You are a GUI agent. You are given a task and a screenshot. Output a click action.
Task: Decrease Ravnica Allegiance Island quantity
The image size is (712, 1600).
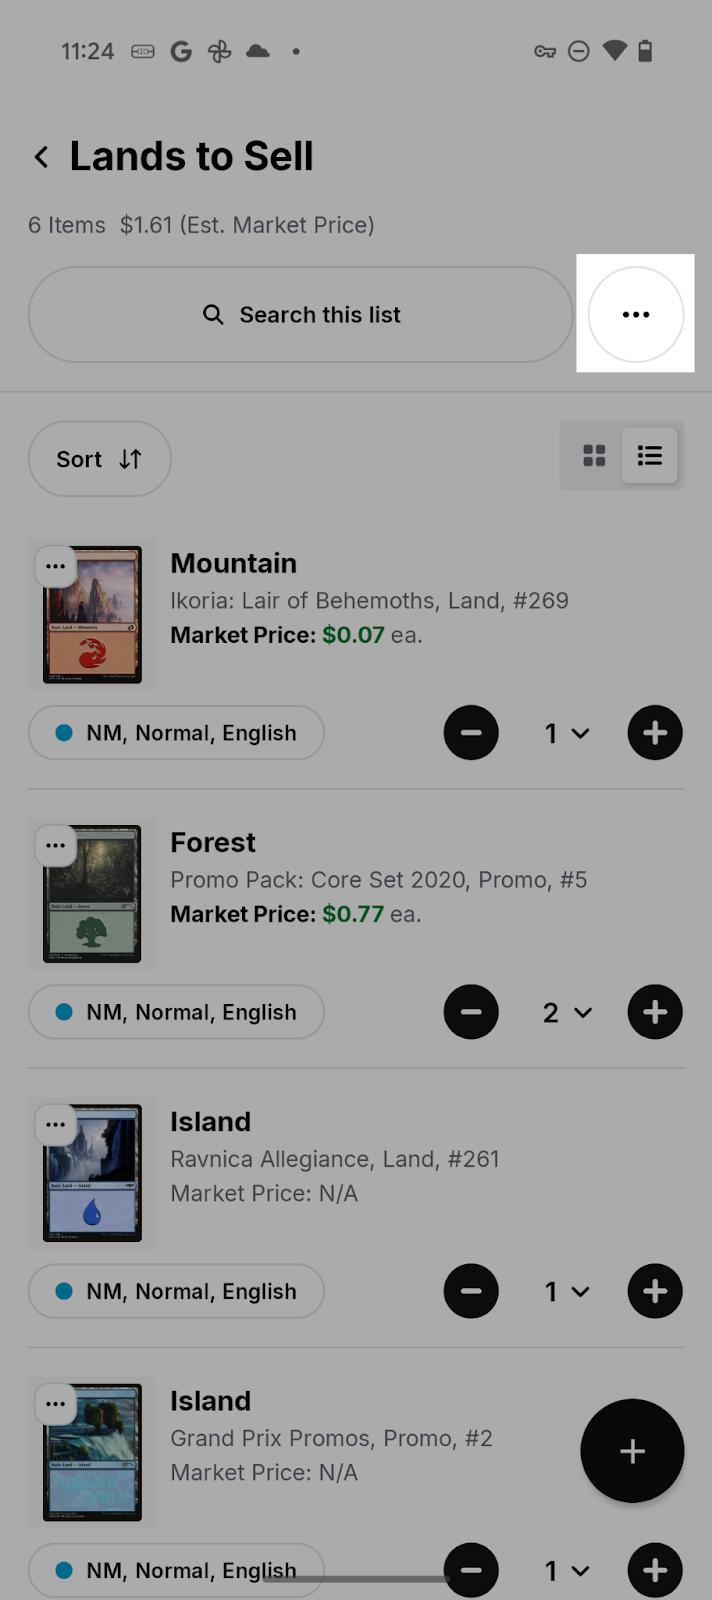click(x=471, y=1291)
